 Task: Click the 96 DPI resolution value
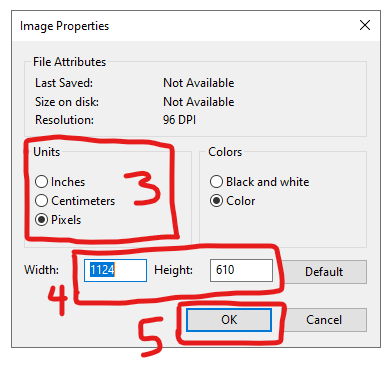(x=179, y=120)
